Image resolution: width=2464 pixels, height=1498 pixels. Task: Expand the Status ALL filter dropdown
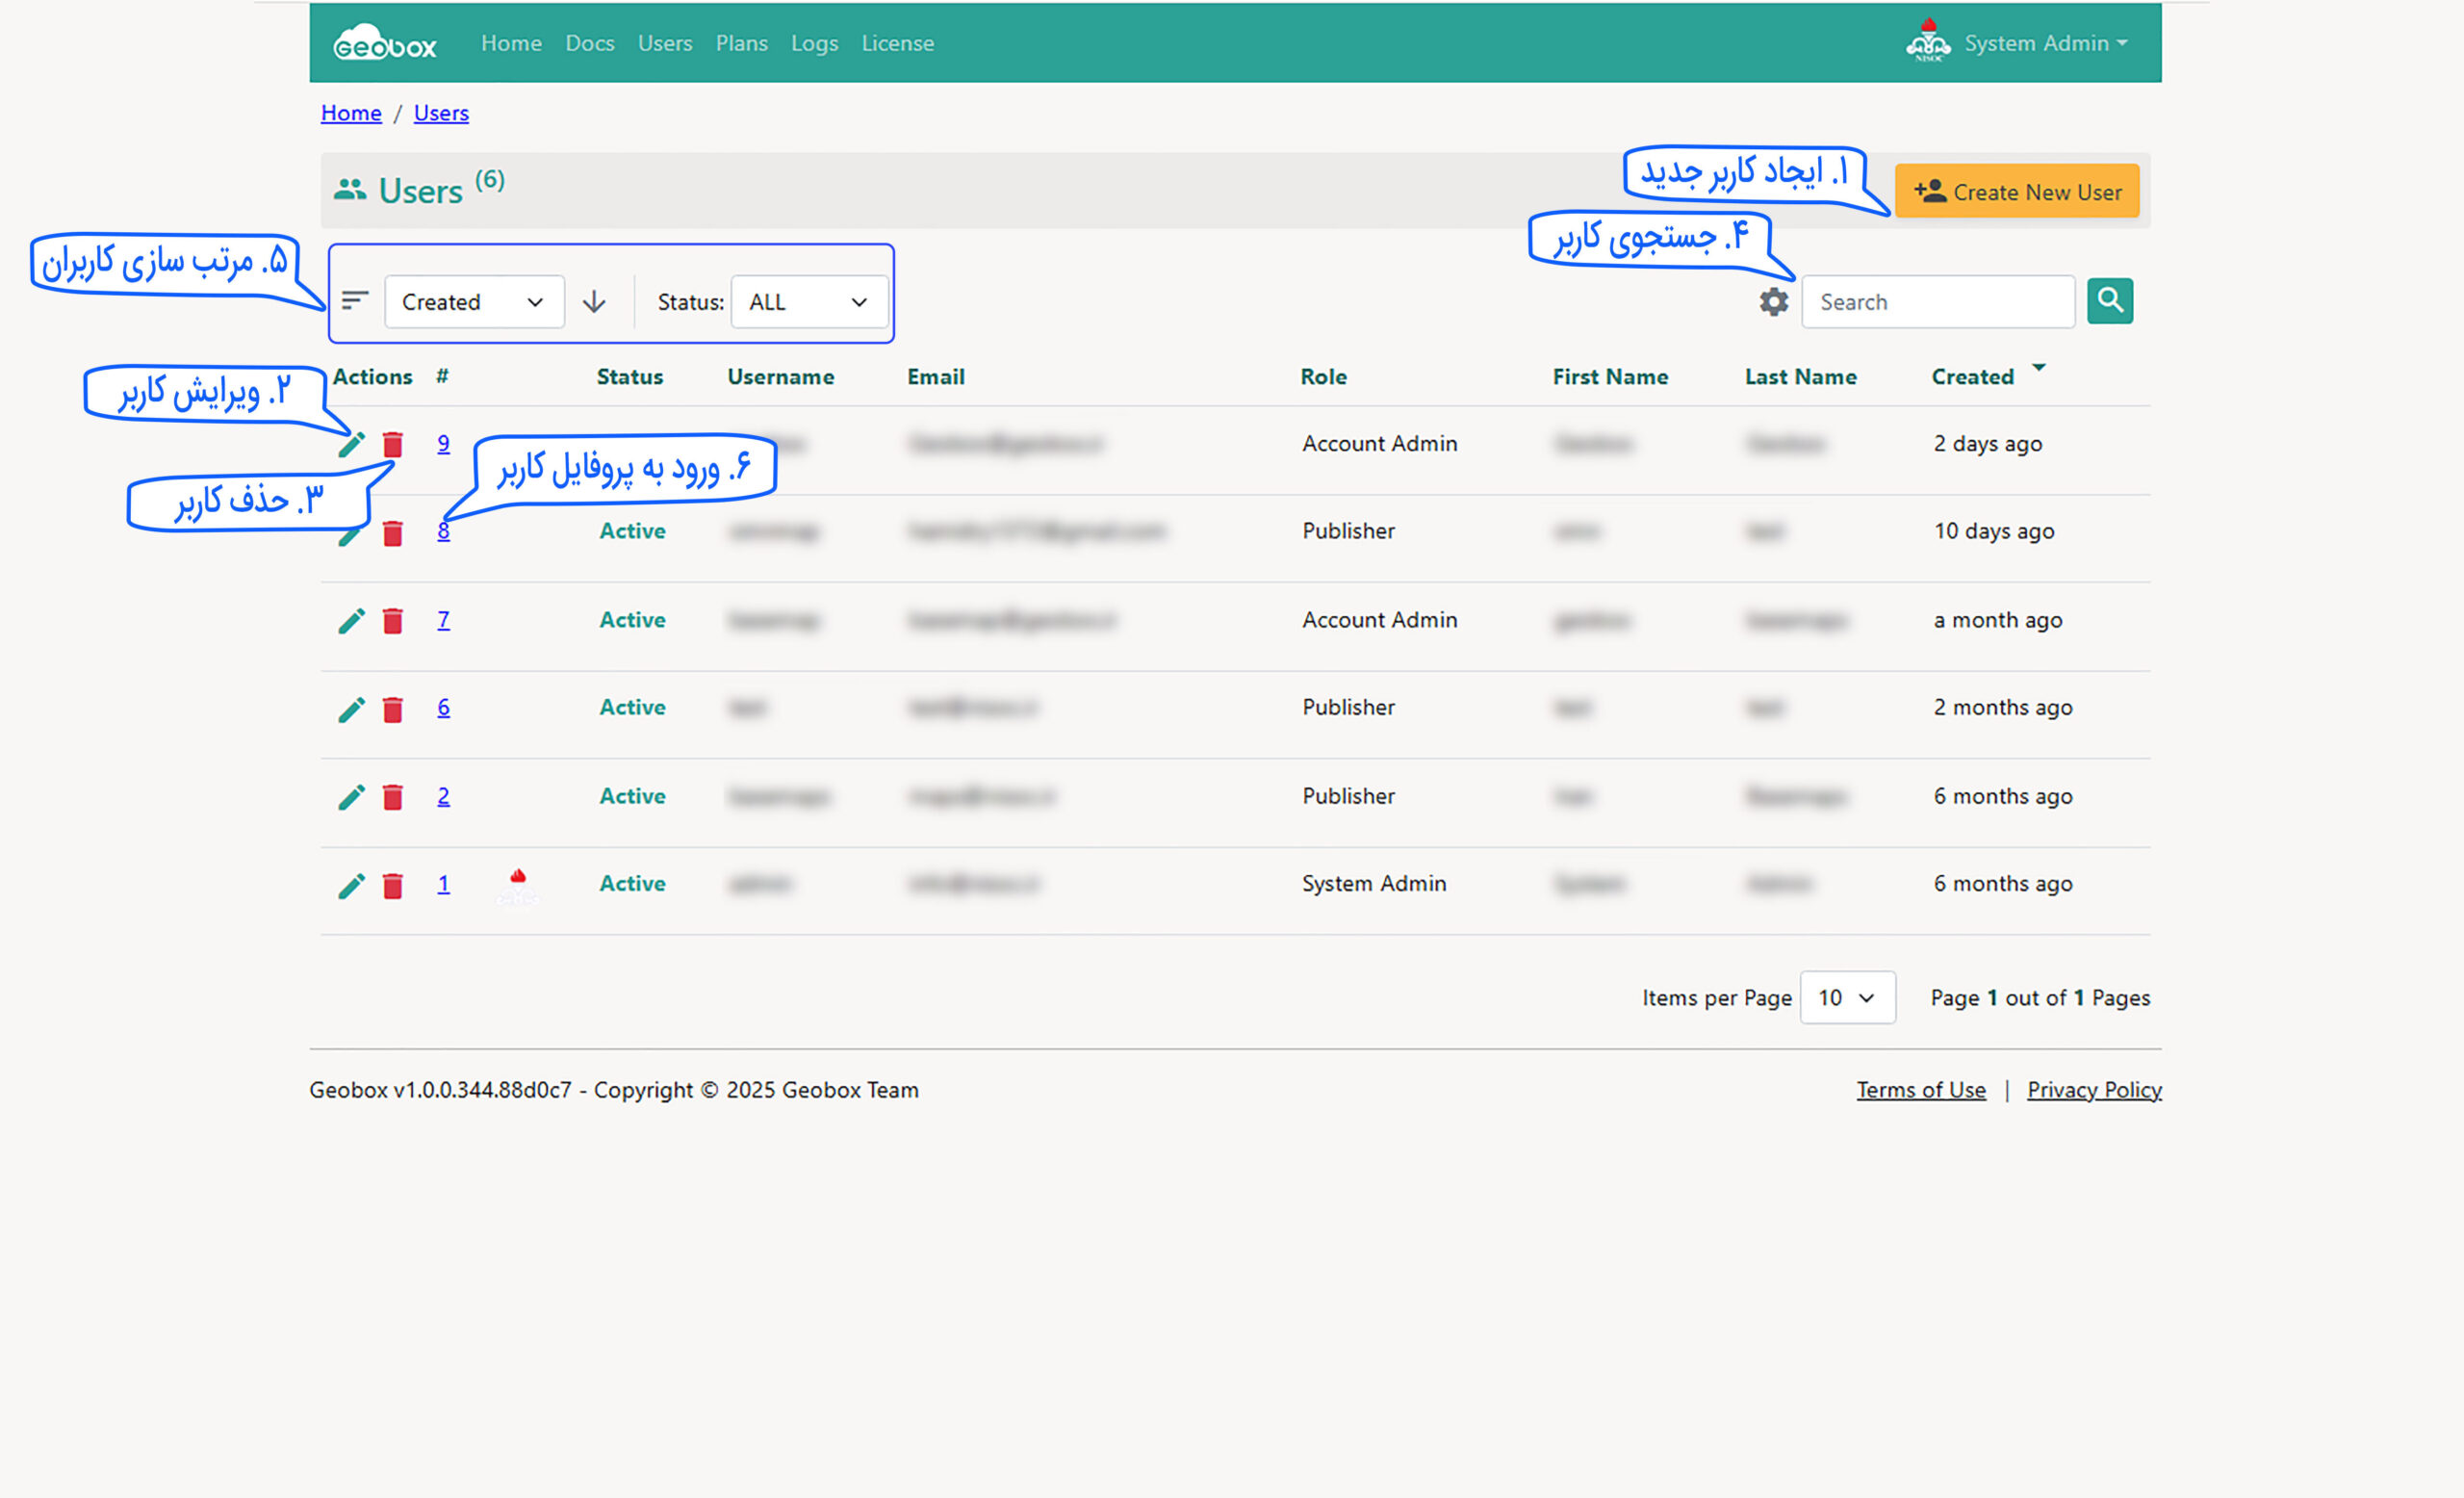pyautogui.click(x=808, y=302)
